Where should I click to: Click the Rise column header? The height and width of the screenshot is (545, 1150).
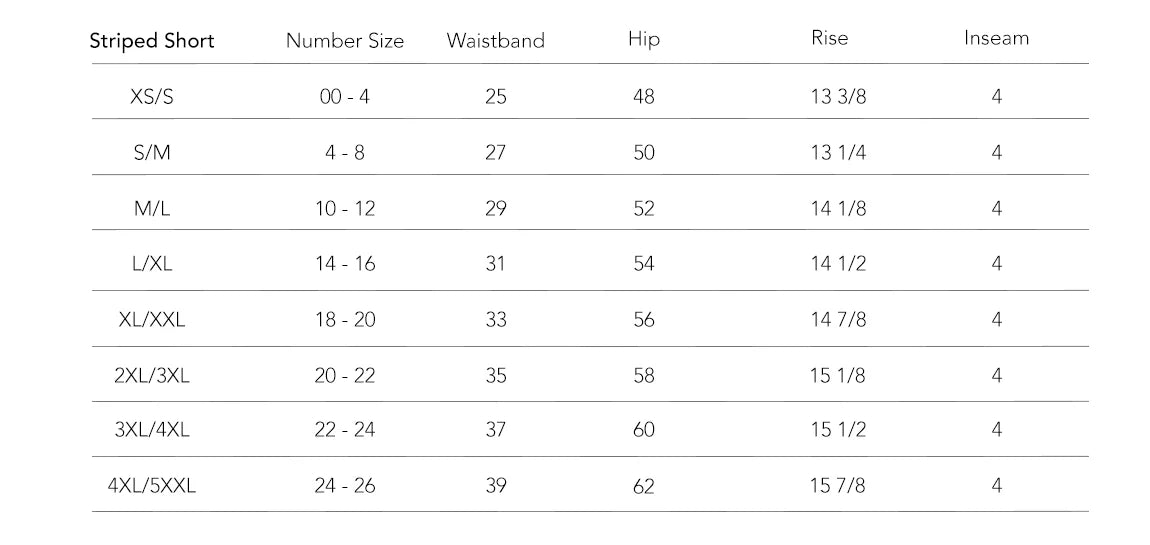[x=830, y=38]
